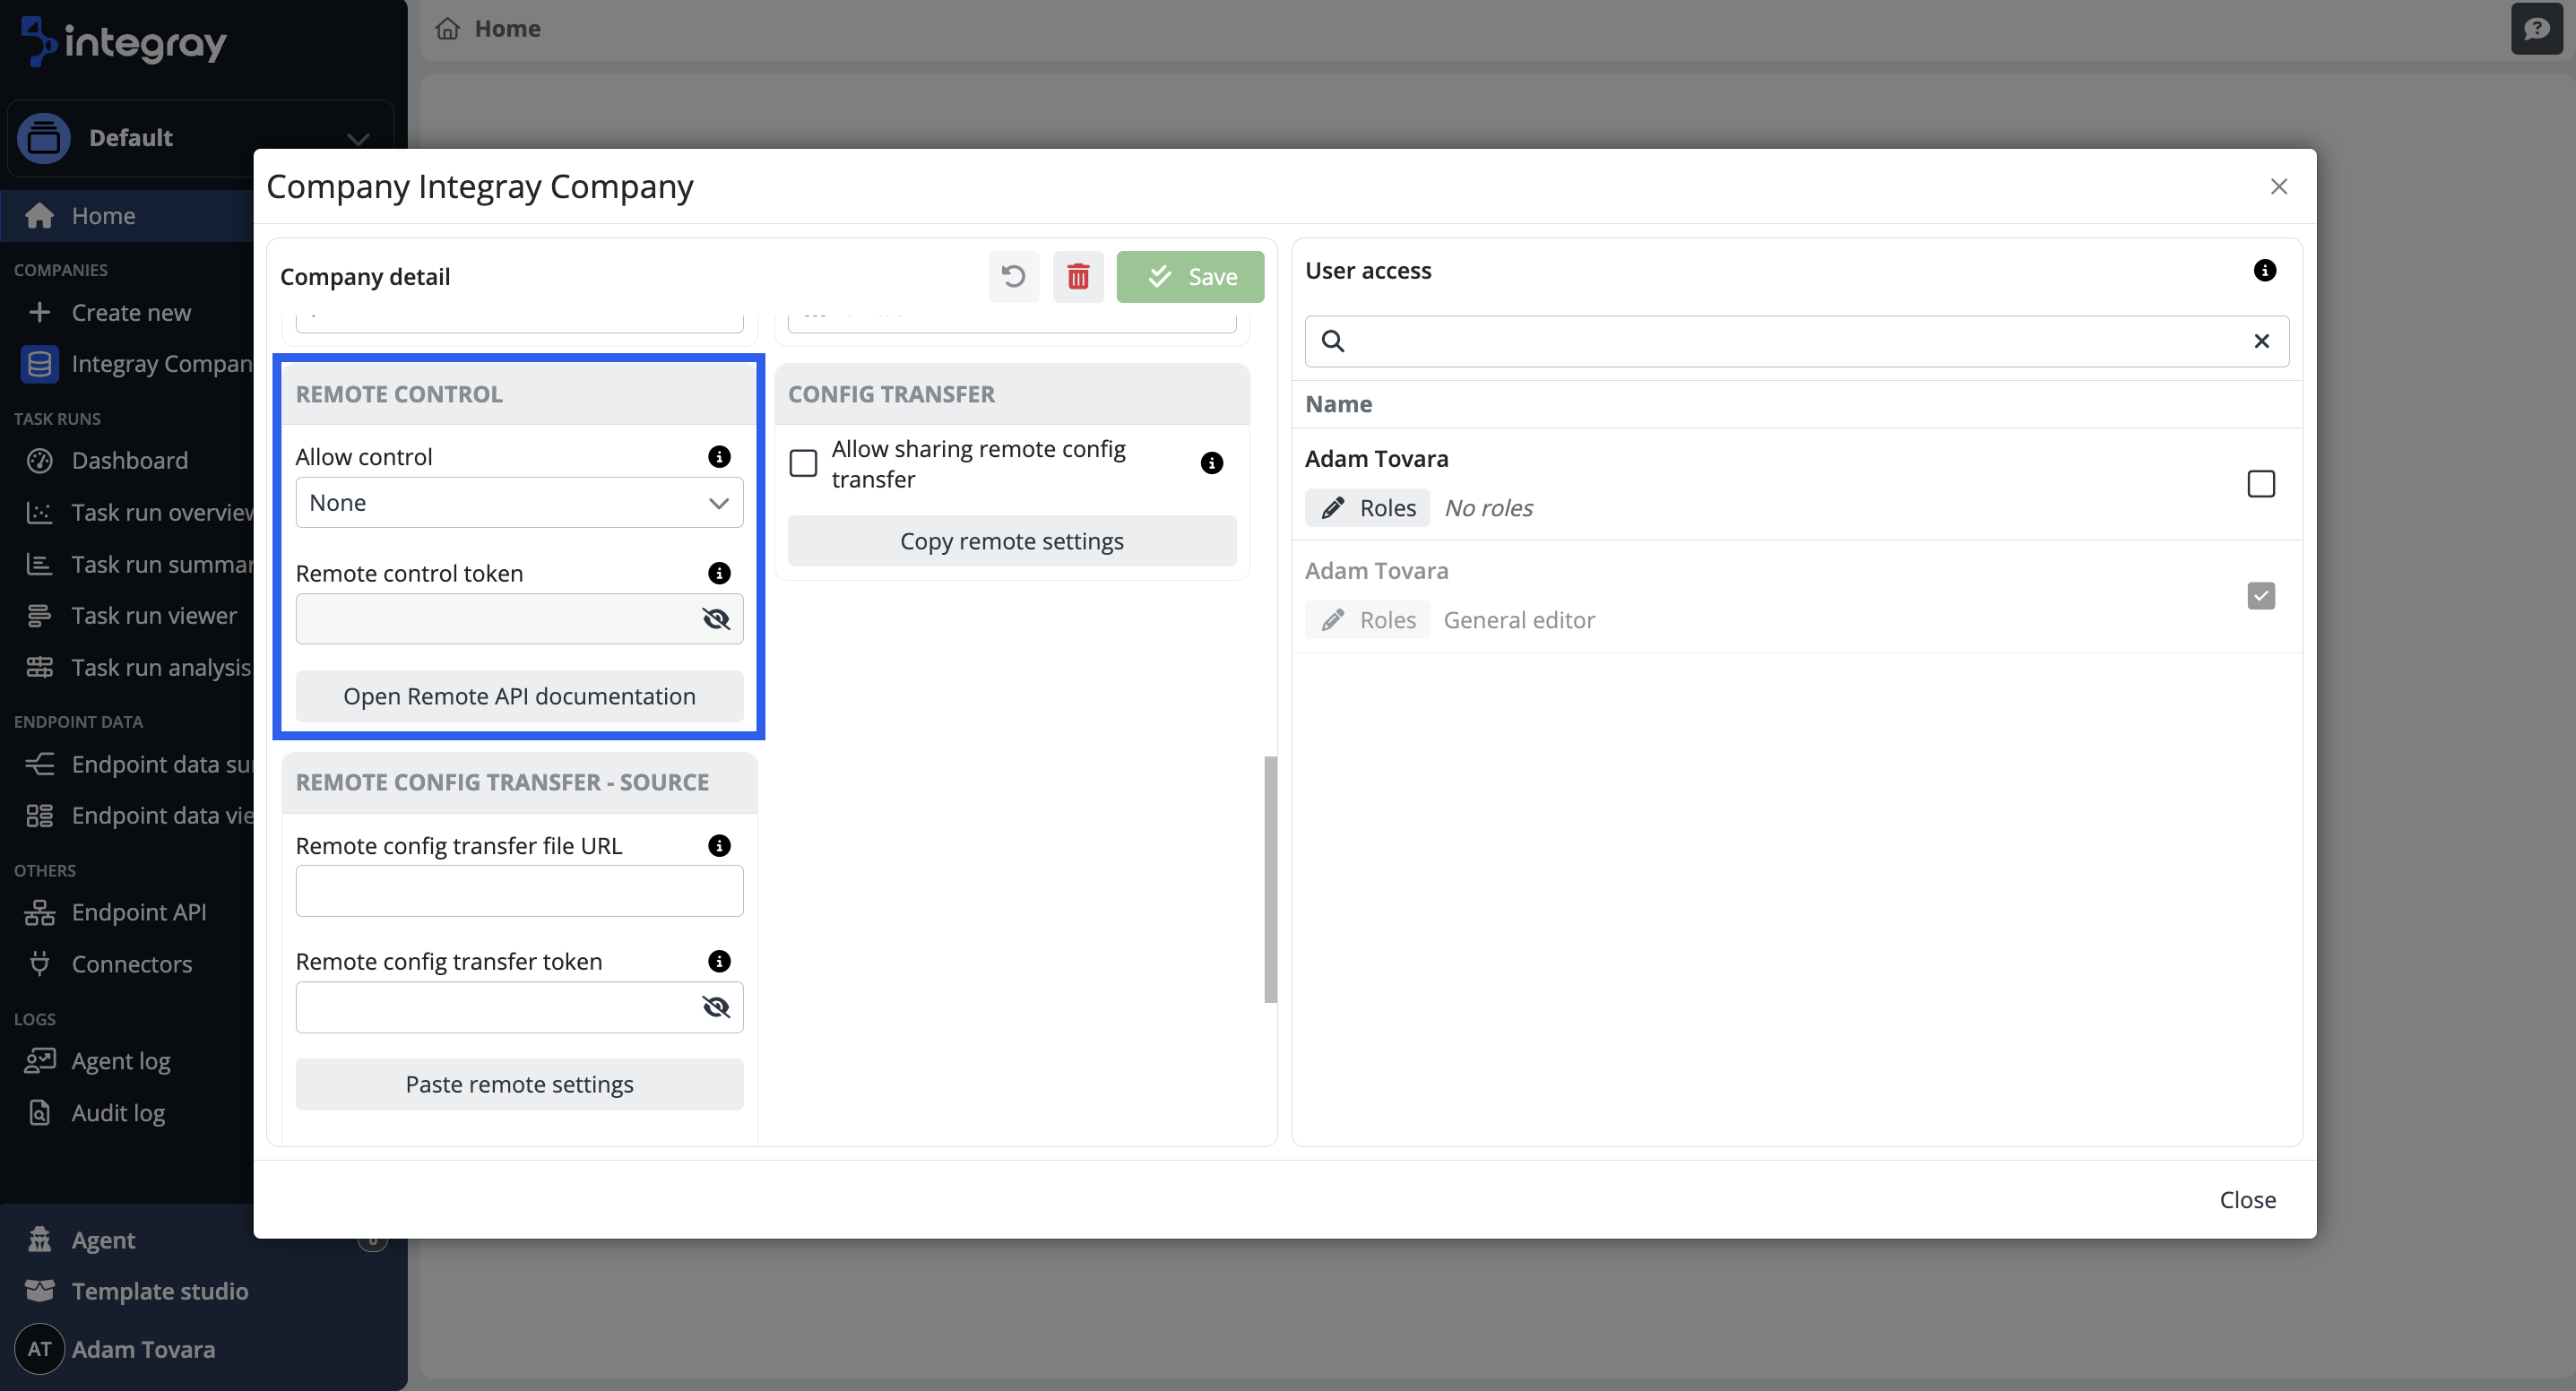The height and width of the screenshot is (1391, 2576).
Task: Click Copy remote settings button
Action: (1011, 541)
